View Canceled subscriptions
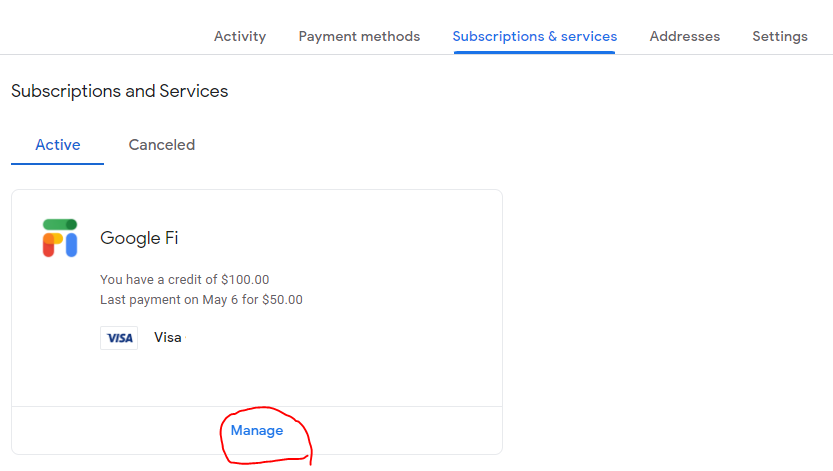 coord(162,144)
